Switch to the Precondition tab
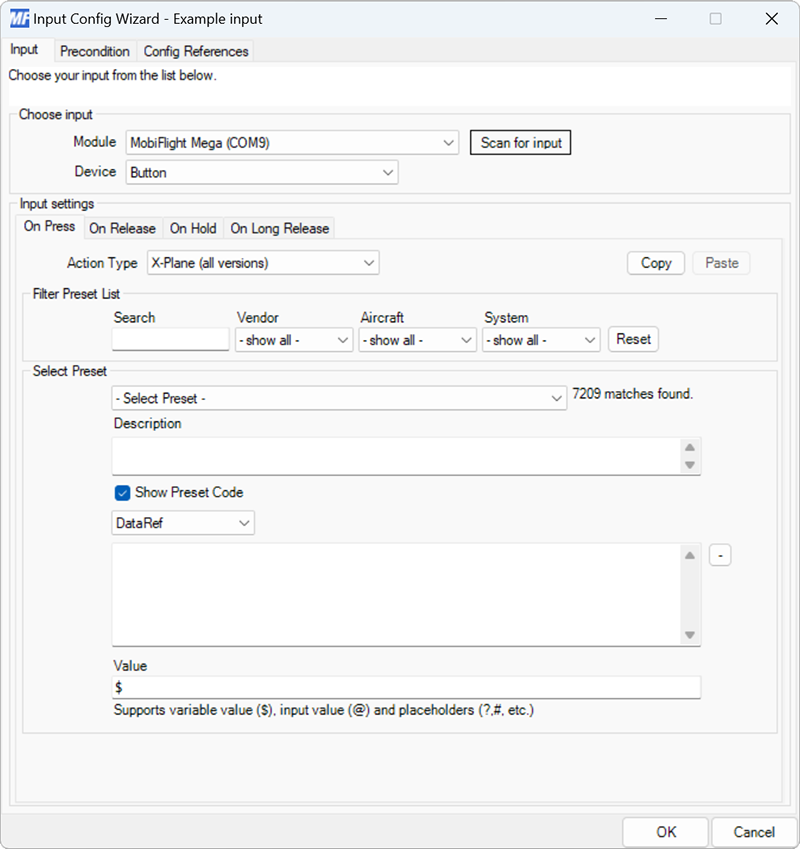The height and width of the screenshot is (849, 800). pos(95,51)
